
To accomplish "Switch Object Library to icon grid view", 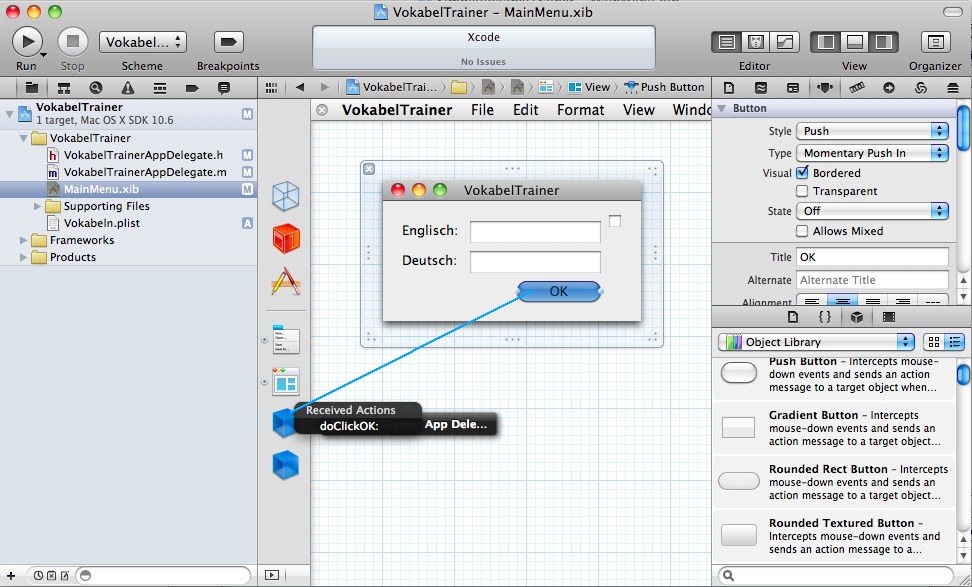I will pos(933,342).
